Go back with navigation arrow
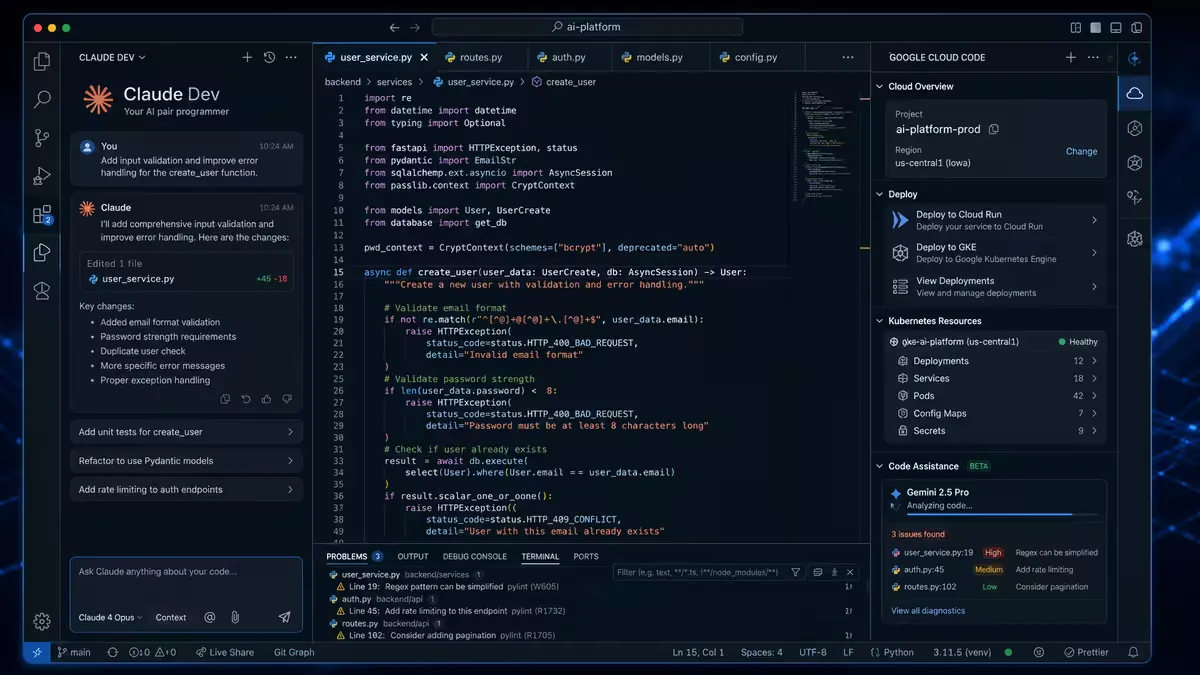Viewport: 1200px width, 675px height. (394, 28)
